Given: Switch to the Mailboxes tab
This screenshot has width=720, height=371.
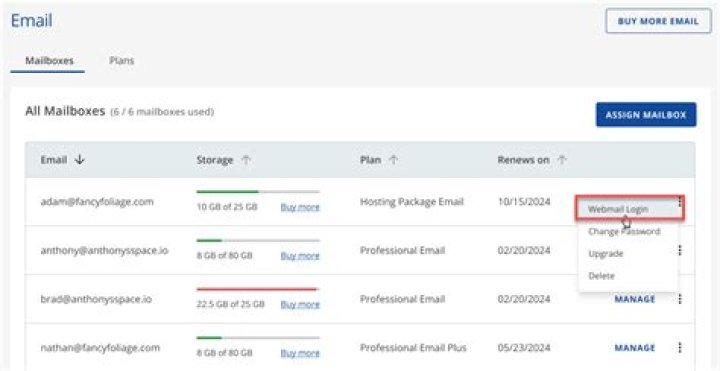Looking at the screenshot, I should [x=49, y=61].
